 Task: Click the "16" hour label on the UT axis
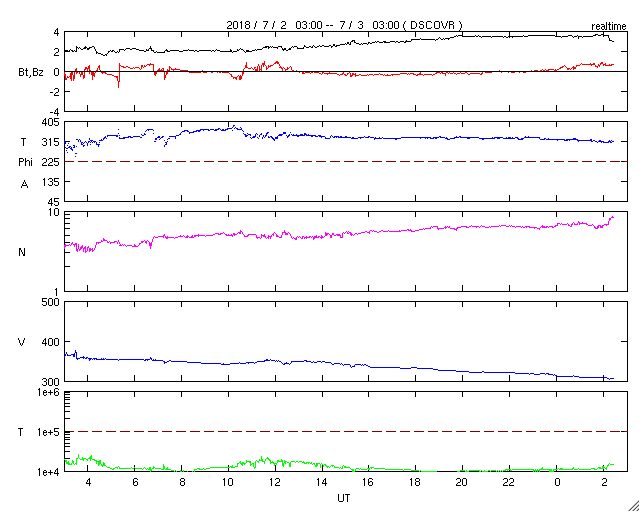coord(369,482)
